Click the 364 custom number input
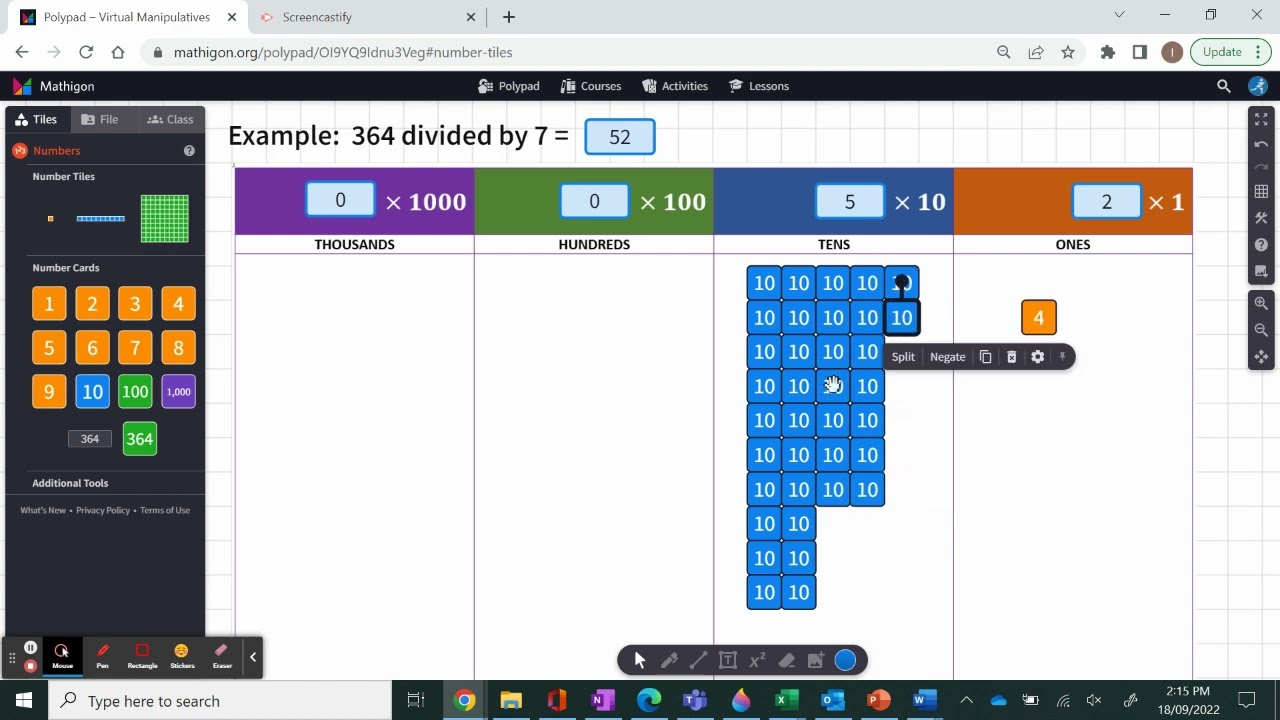The image size is (1280, 720). coord(90,439)
